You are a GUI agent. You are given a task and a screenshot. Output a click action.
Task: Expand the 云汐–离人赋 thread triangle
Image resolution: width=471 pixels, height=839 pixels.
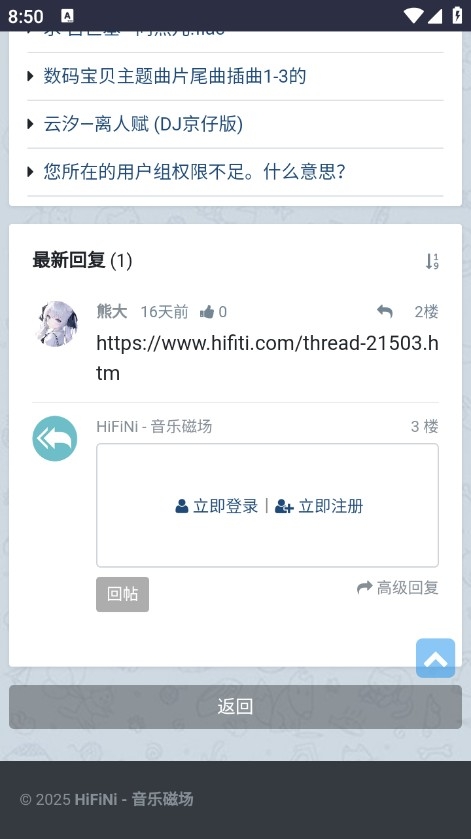(x=31, y=124)
